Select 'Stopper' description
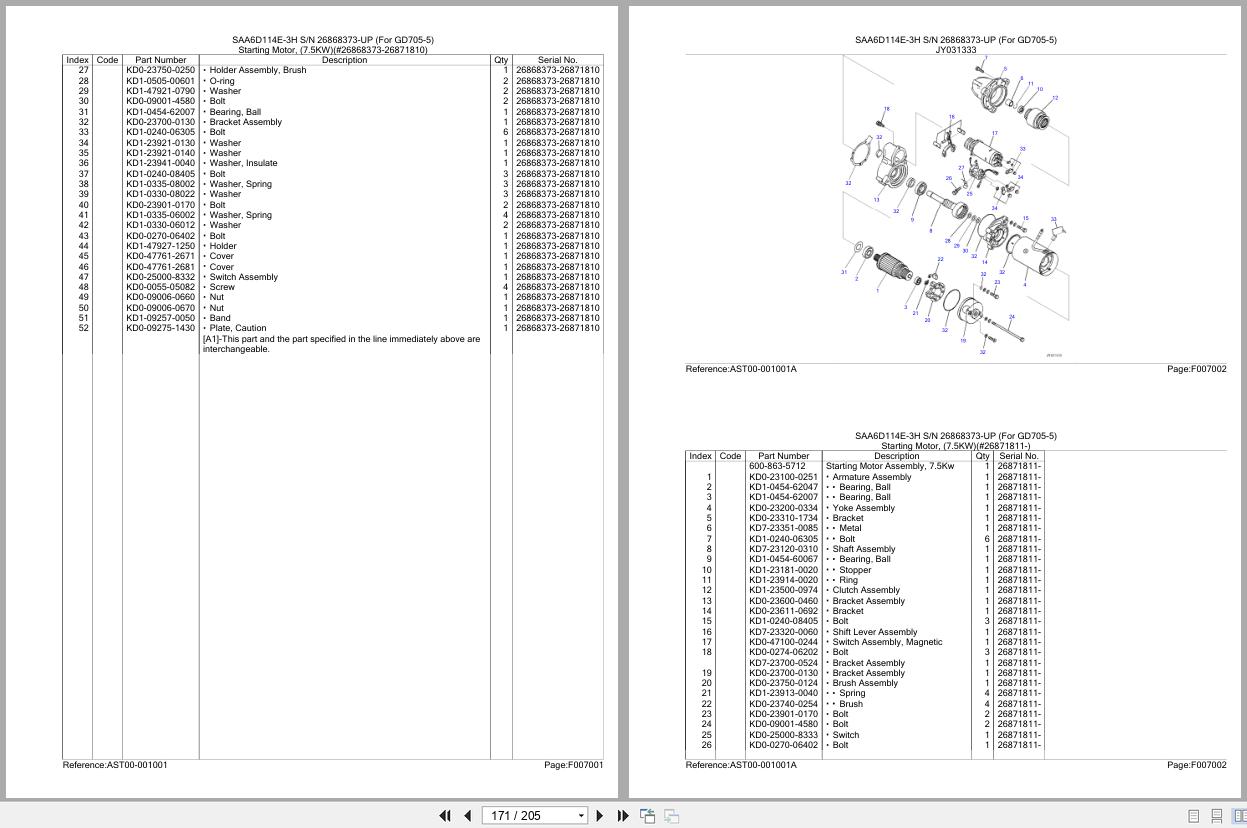The width and height of the screenshot is (1247, 828). click(855, 570)
